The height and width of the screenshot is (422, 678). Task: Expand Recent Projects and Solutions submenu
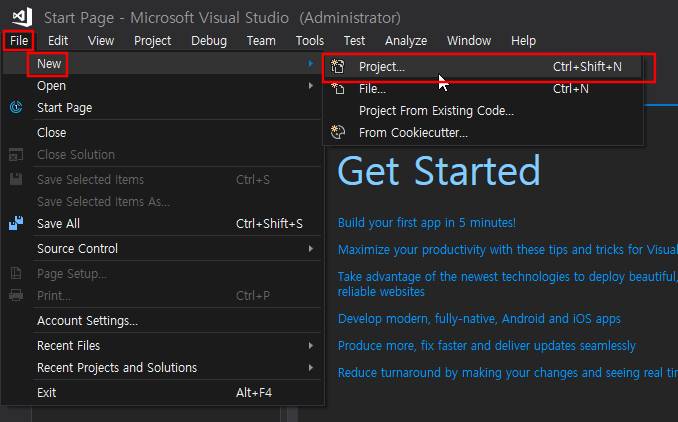pos(311,368)
